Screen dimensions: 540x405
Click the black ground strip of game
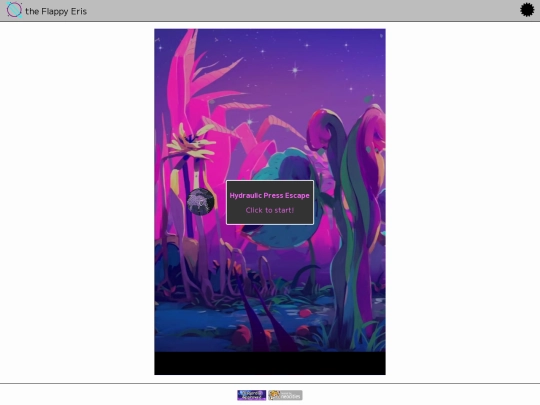pyautogui.click(x=270, y=363)
